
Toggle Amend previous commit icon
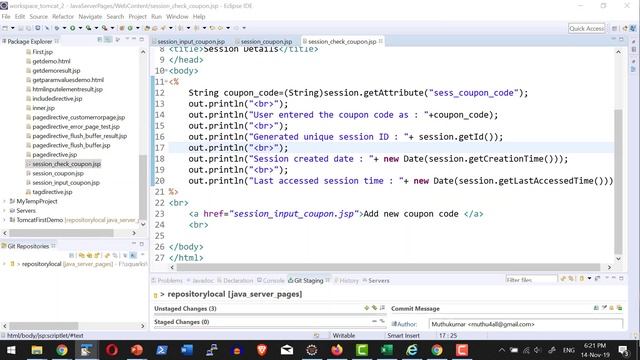coord(596,308)
